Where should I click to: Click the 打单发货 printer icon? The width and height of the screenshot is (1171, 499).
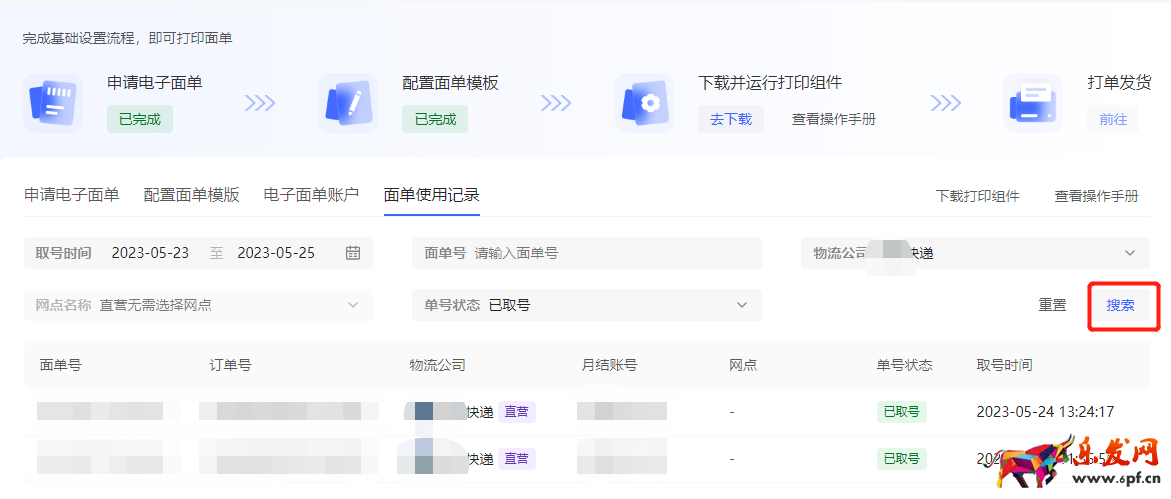pyautogui.click(x=1033, y=103)
